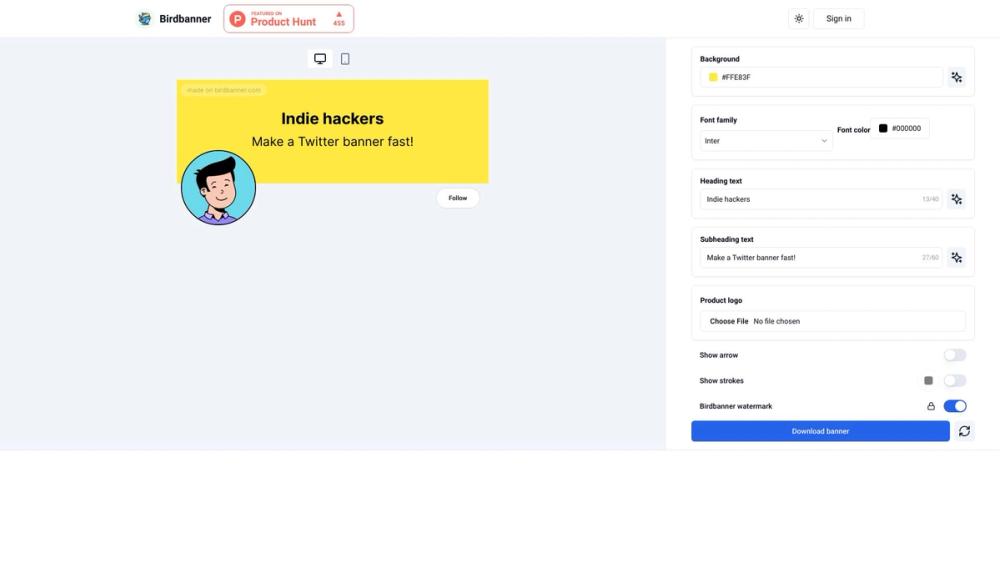Click the Birdbanner brand name
Image resolution: width=1000 pixels, height=563 pixels.
click(x=185, y=19)
